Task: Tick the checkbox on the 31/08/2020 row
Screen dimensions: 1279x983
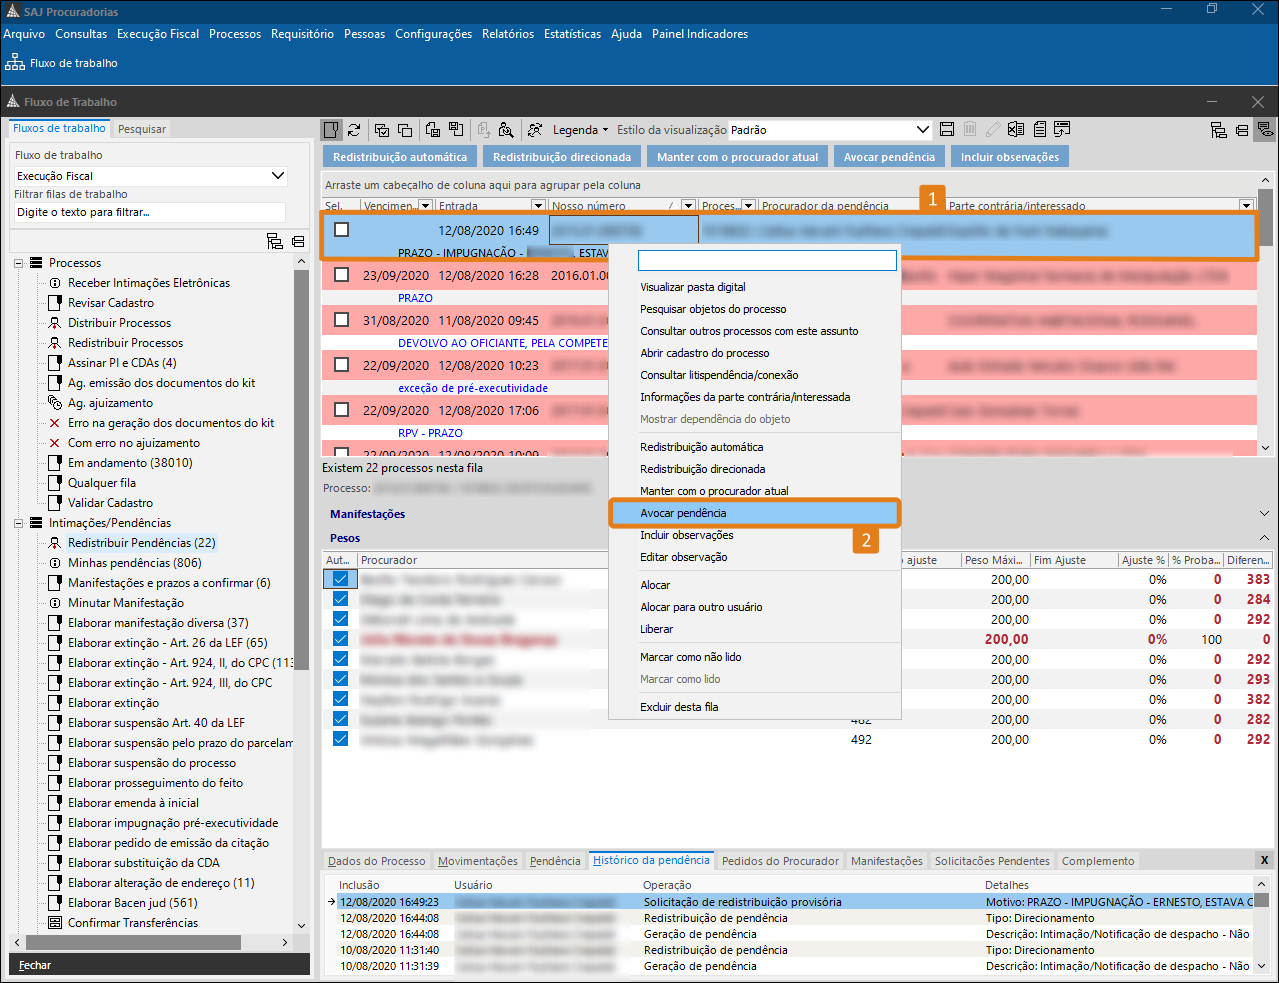Action: pyautogui.click(x=342, y=320)
